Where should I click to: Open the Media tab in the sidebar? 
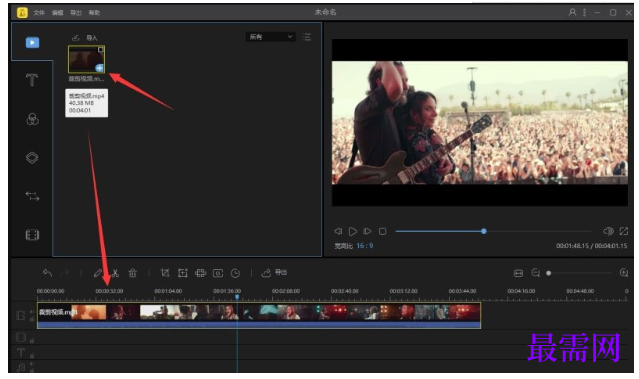33,42
